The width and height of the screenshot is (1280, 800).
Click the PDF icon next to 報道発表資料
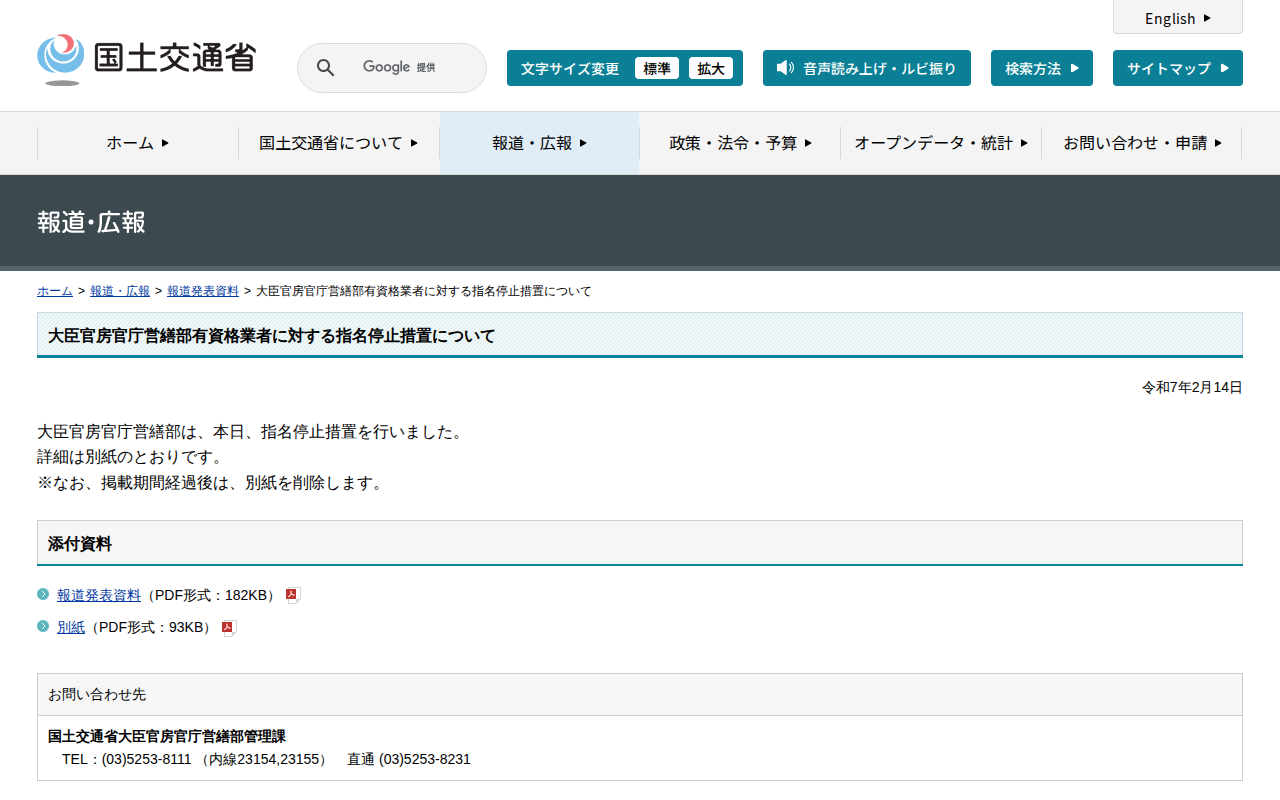pyautogui.click(x=293, y=595)
